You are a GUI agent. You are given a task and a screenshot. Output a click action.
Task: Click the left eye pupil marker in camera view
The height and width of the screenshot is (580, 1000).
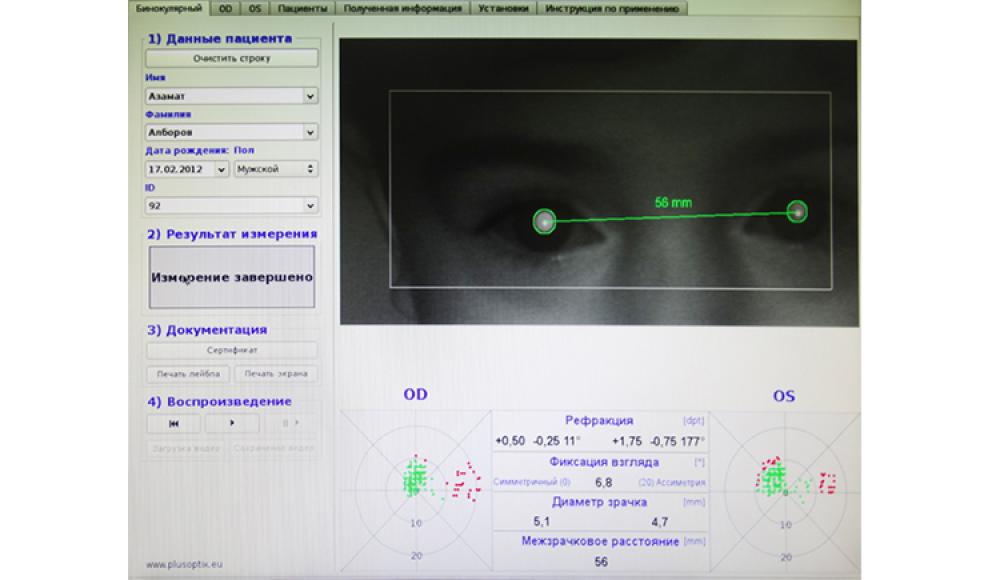coord(797,211)
